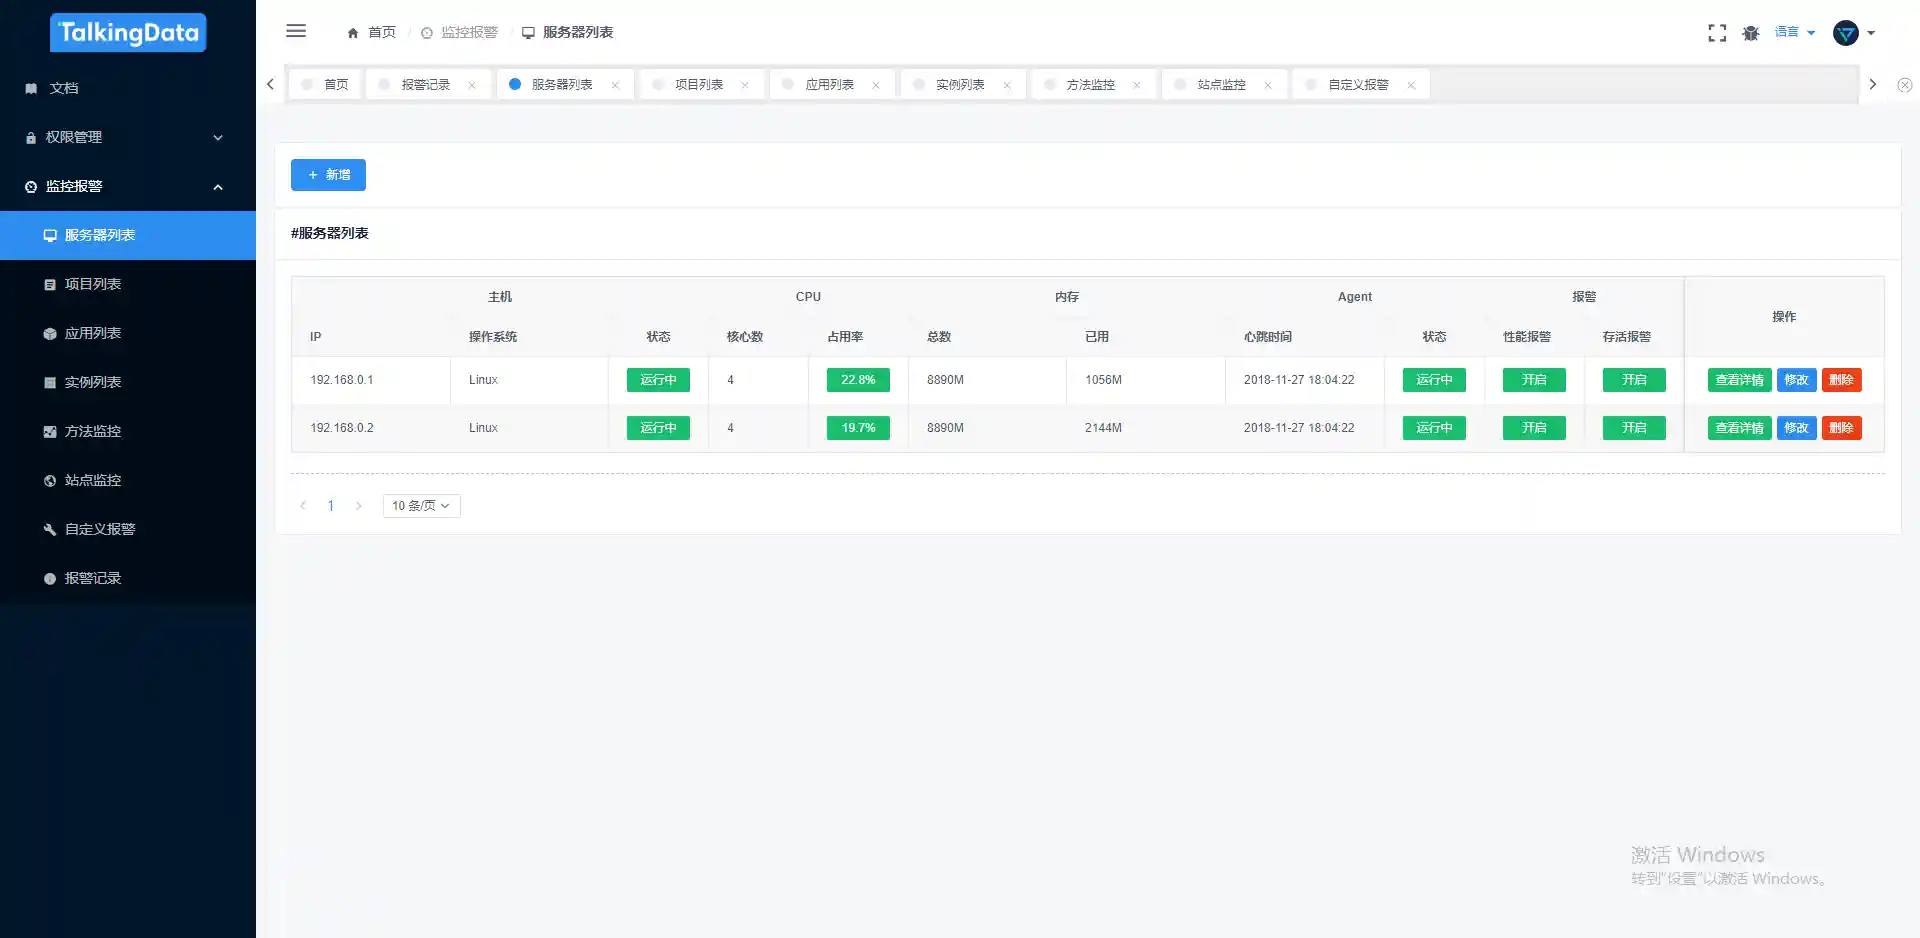Click the bug debug icon
Viewport: 1920px width, 938px height.
[x=1750, y=33]
